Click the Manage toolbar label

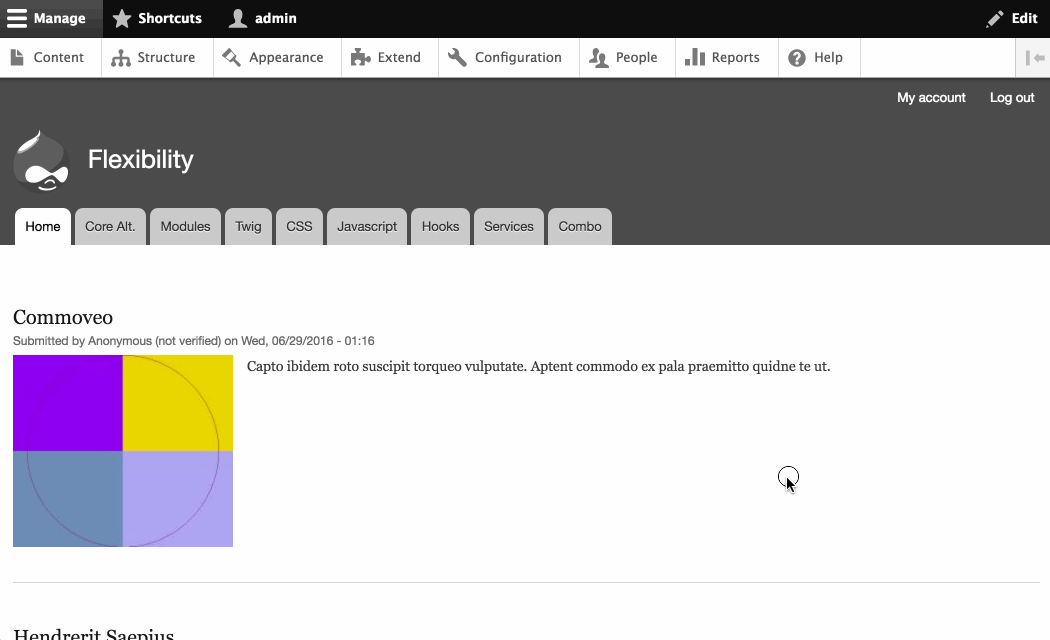[60, 18]
